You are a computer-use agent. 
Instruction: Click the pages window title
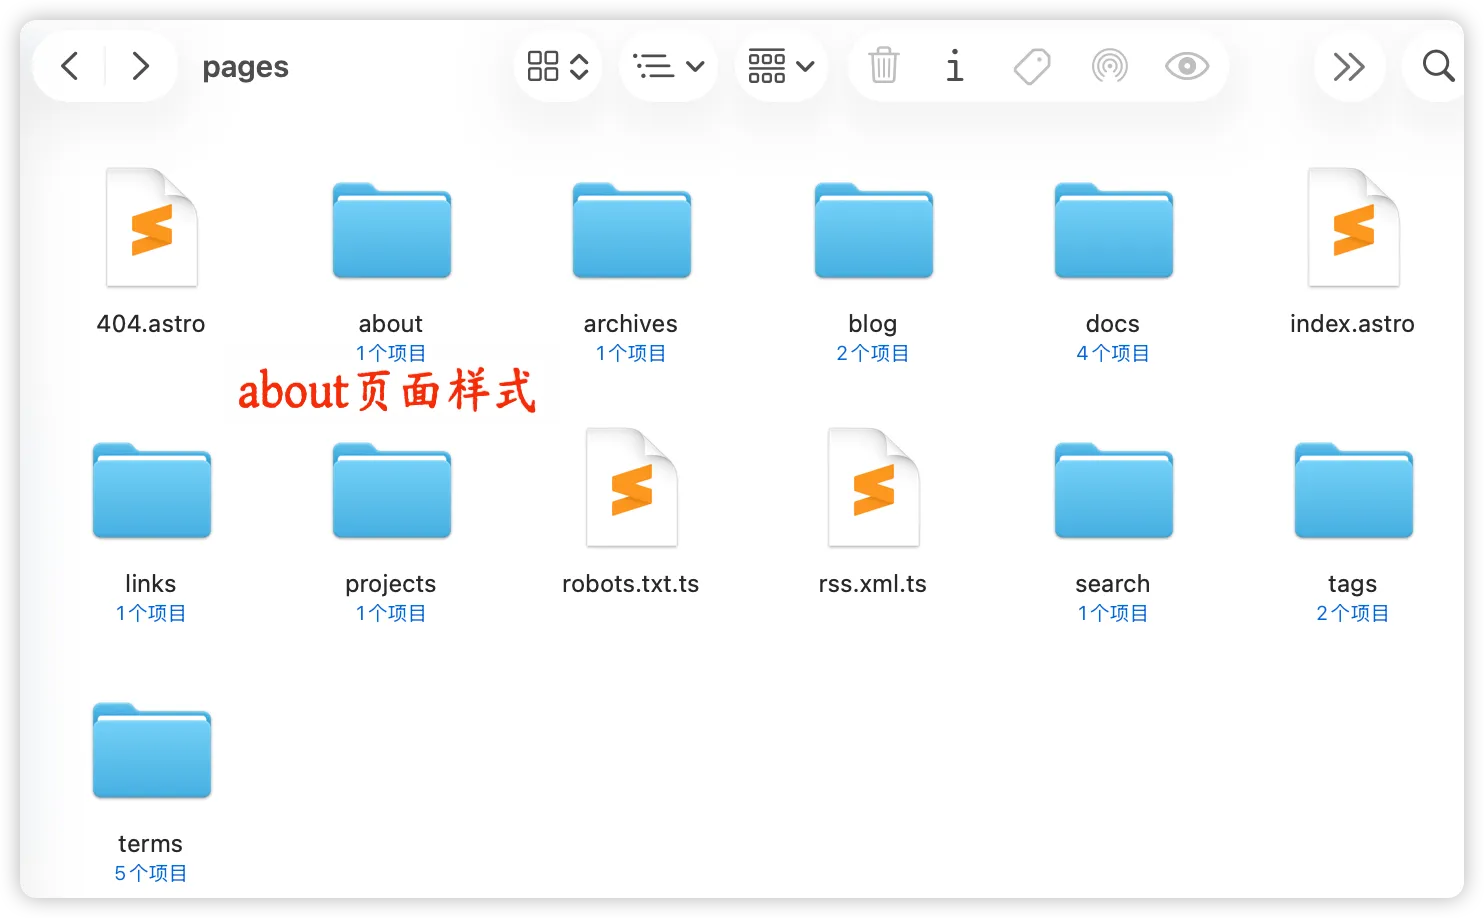click(x=245, y=67)
